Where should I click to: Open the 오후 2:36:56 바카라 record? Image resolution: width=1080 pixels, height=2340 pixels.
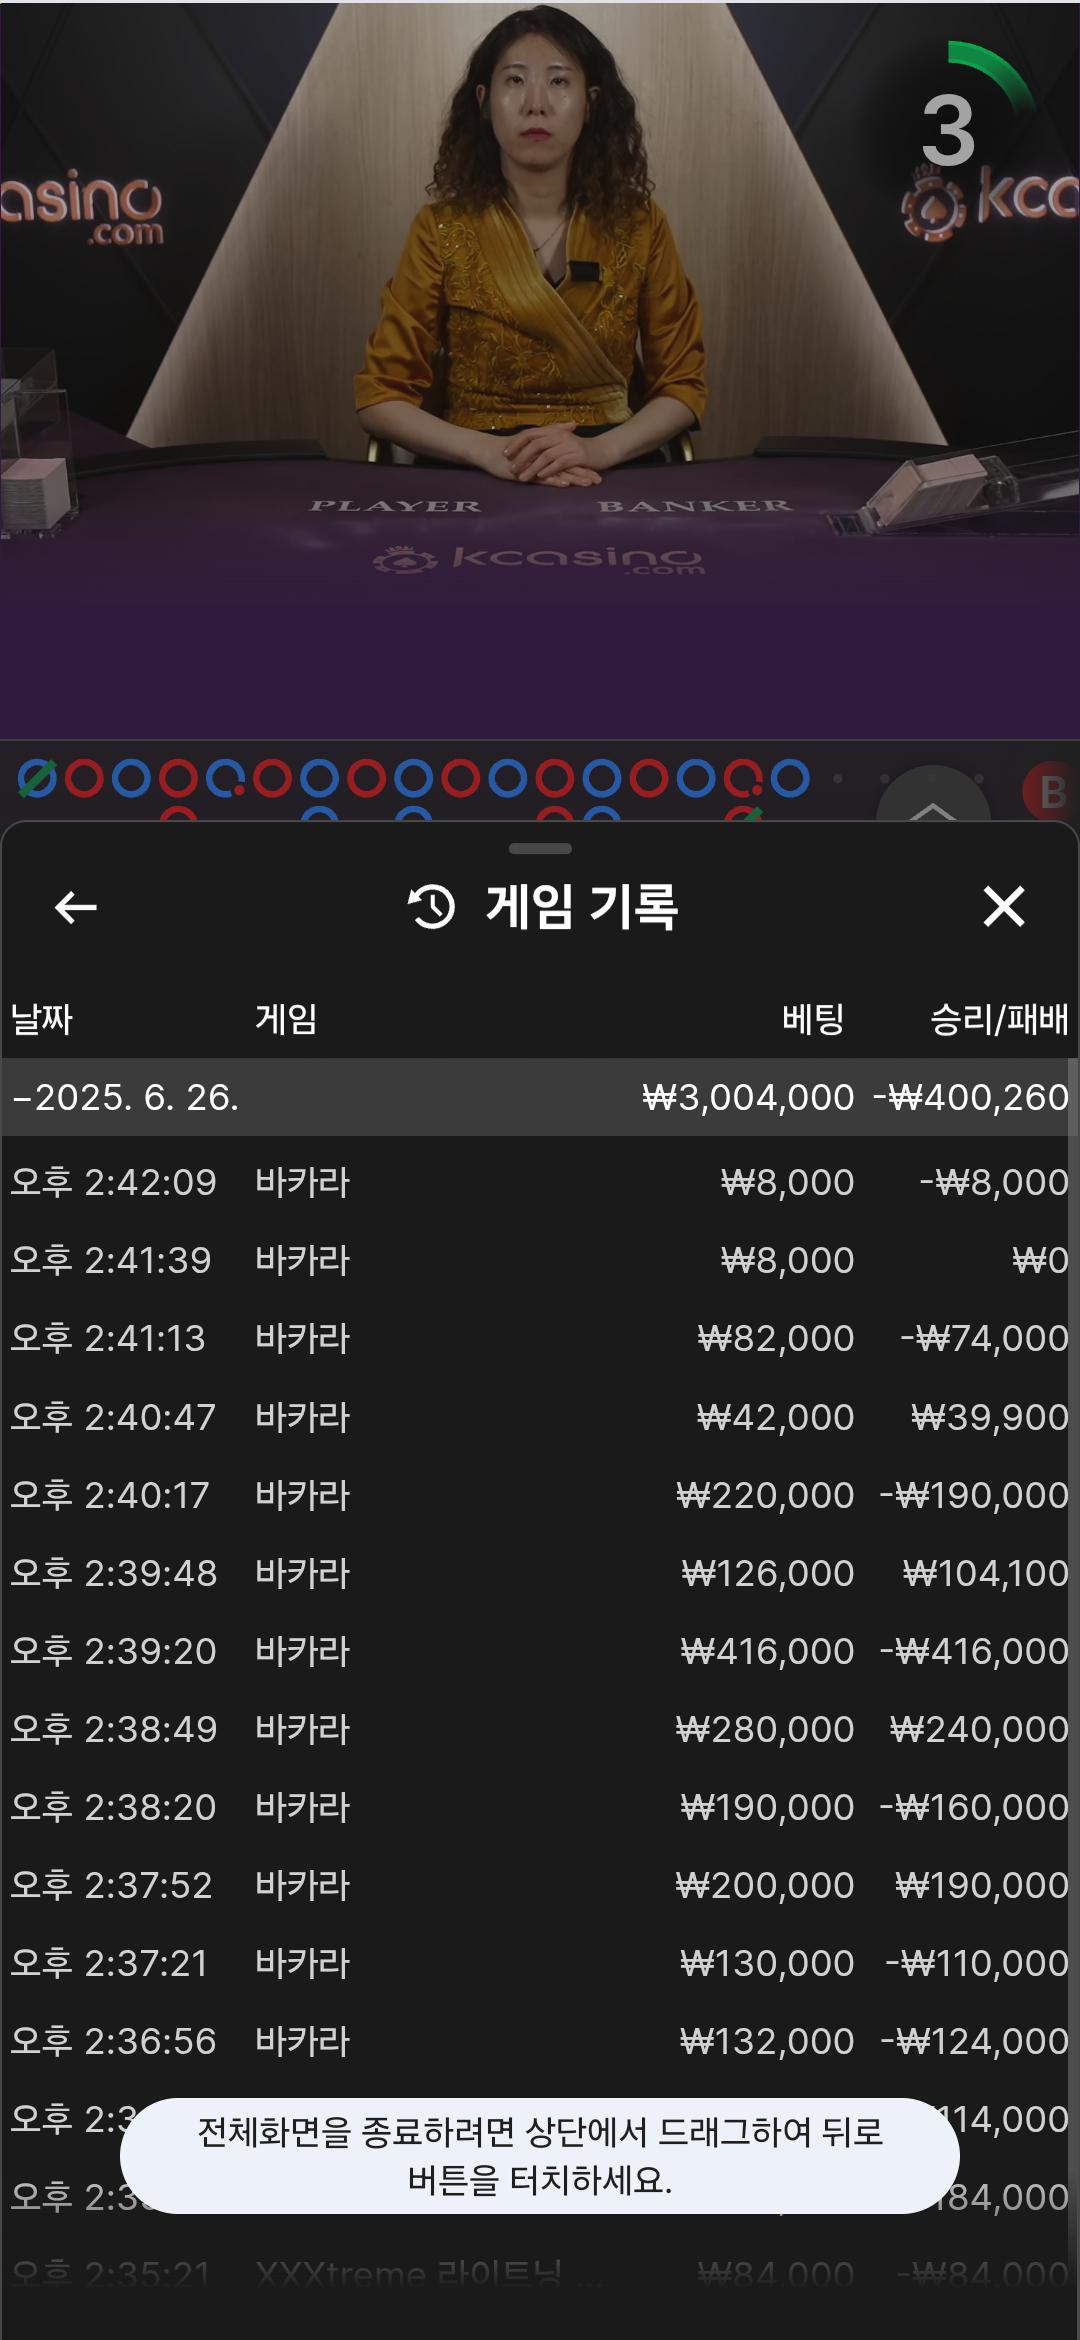coord(540,2041)
